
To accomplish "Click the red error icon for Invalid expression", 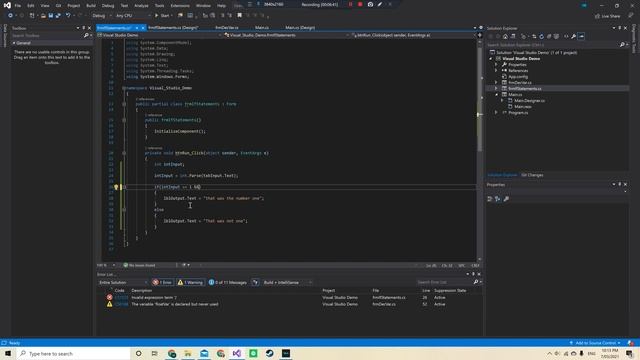I will 109,298.
